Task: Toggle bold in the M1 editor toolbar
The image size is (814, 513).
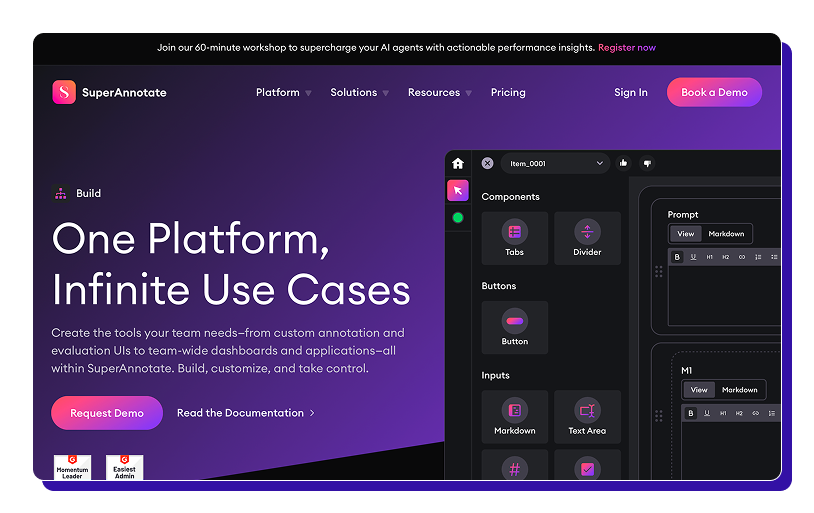Action: (x=690, y=413)
